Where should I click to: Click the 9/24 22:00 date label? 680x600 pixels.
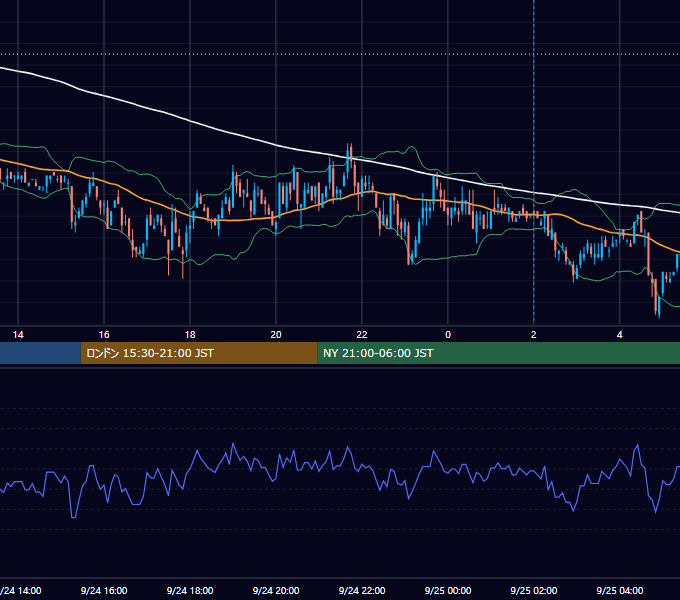[362, 590]
